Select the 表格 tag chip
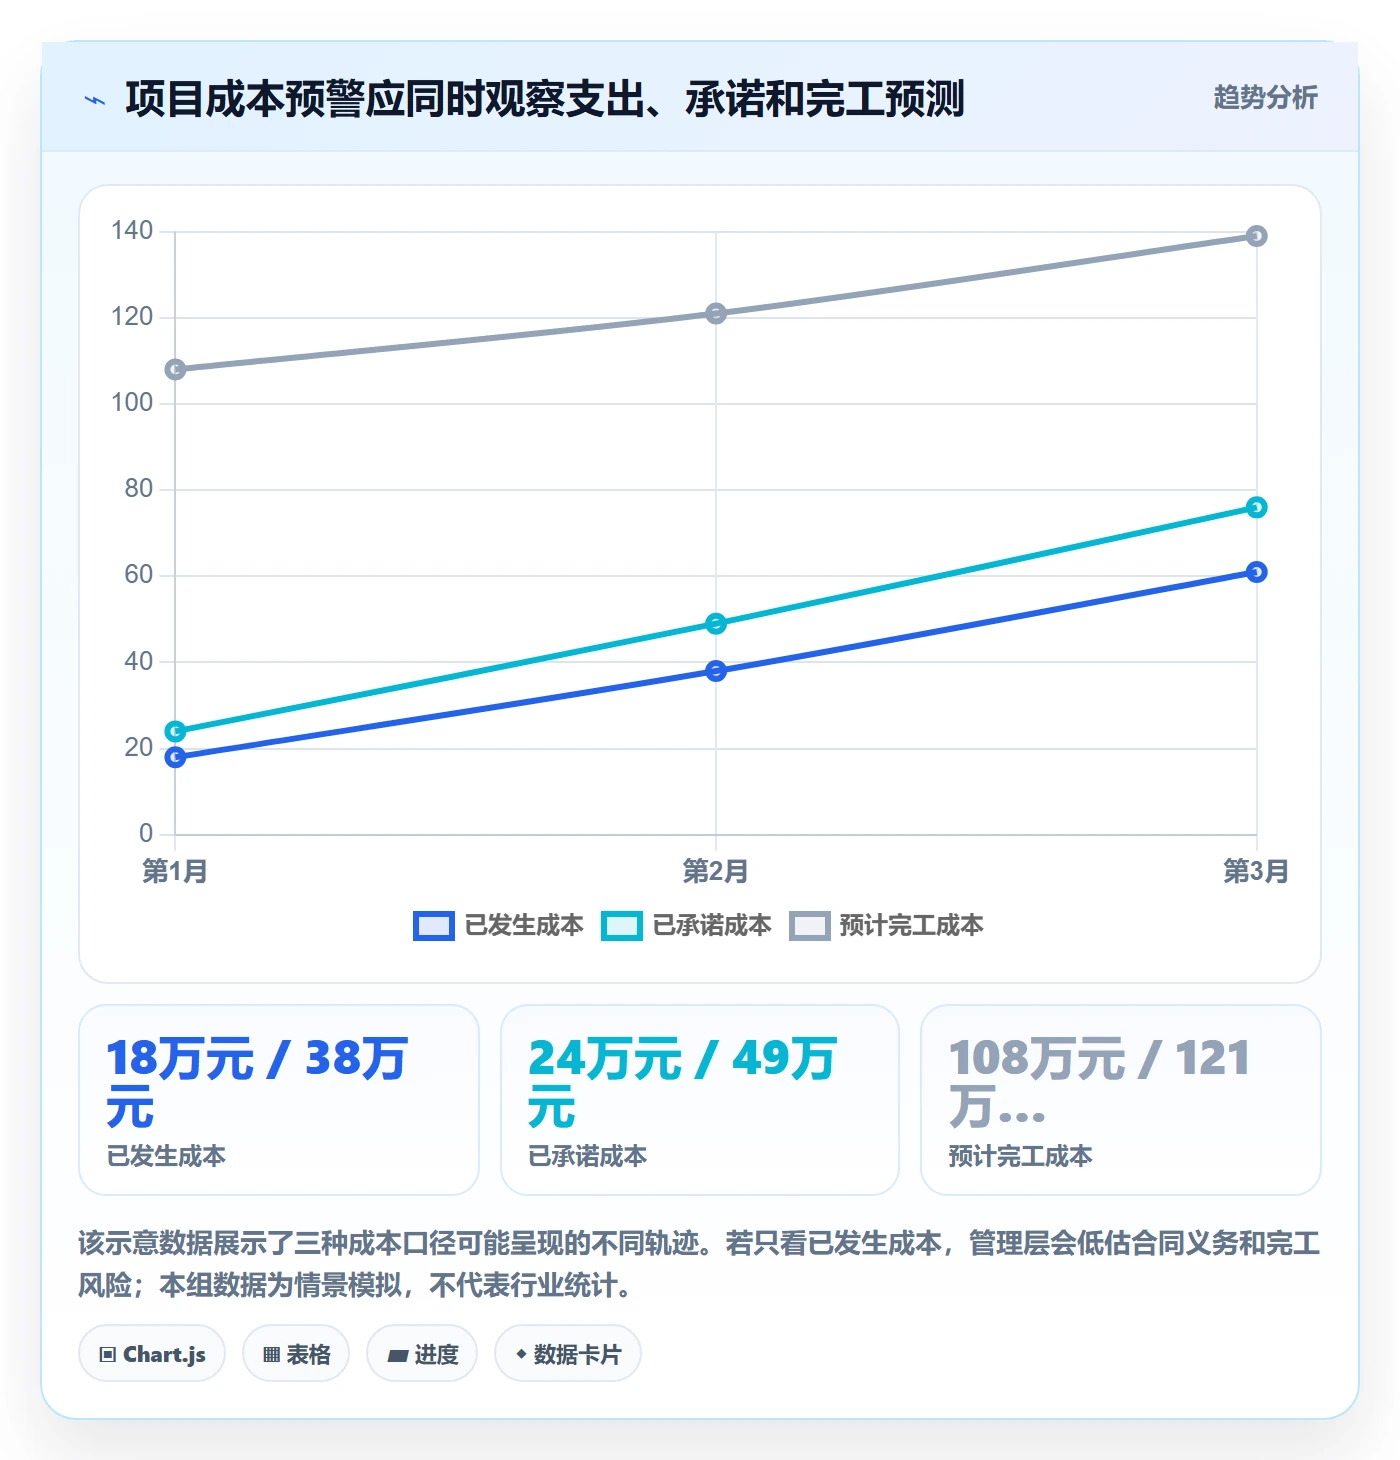 [296, 1354]
